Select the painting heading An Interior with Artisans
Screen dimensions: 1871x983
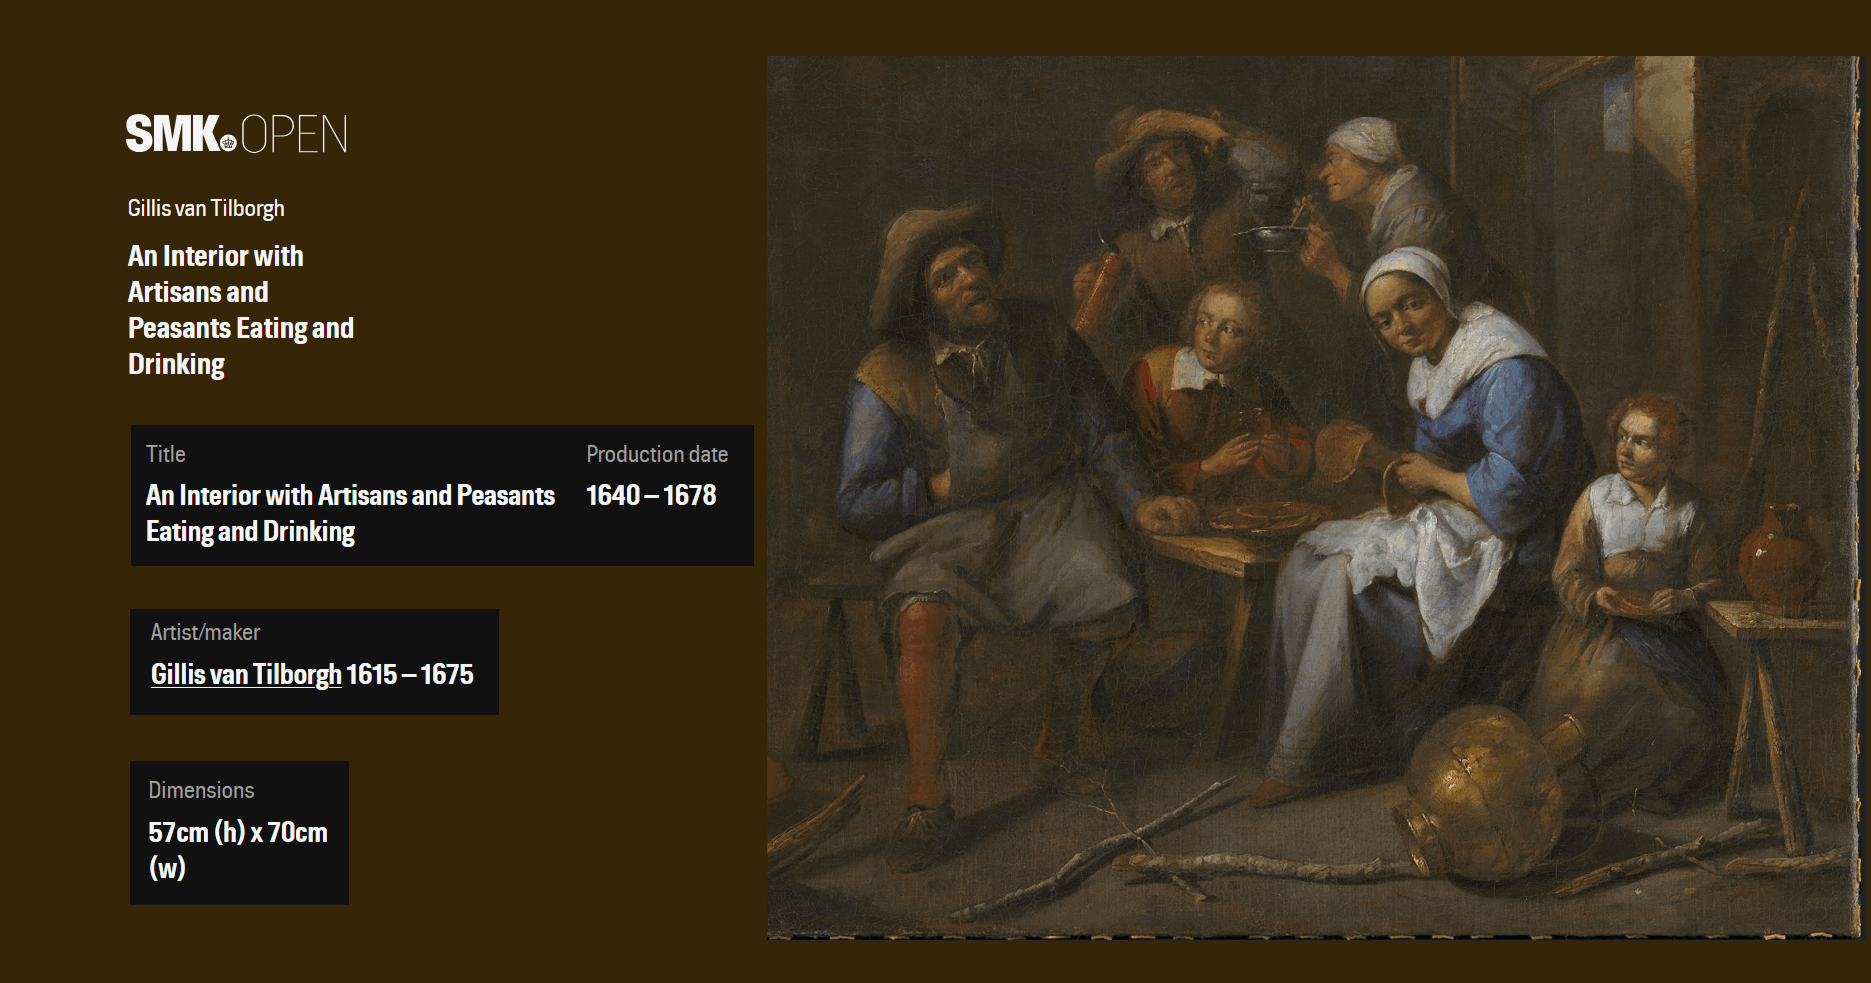tap(241, 310)
